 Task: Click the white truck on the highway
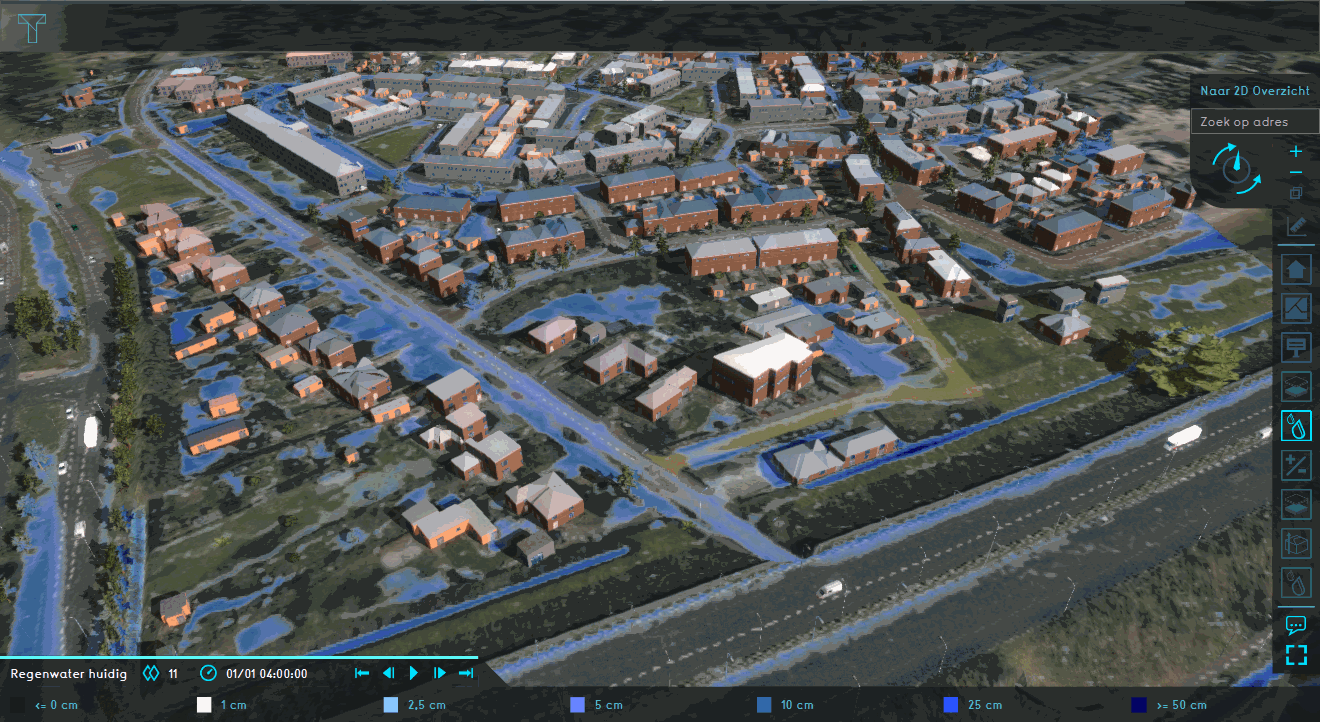(x=1183, y=436)
